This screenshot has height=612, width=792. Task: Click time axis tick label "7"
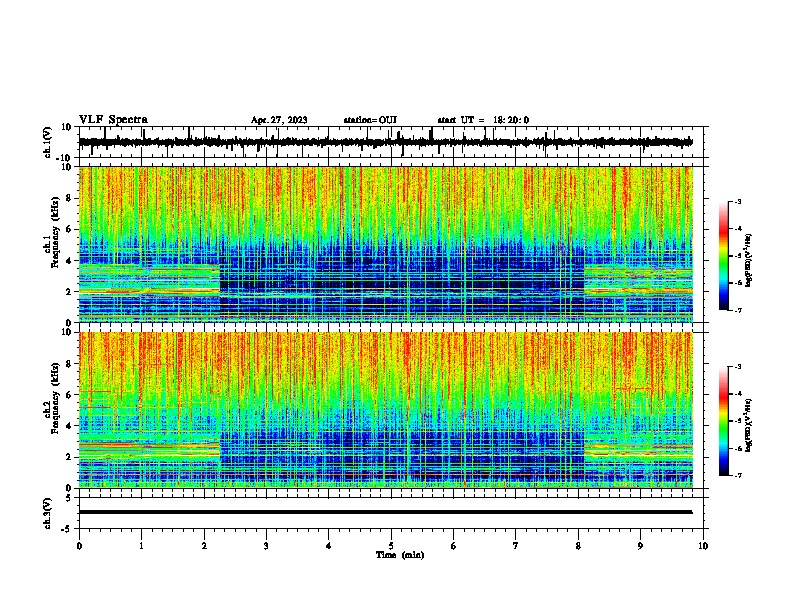(x=516, y=546)
